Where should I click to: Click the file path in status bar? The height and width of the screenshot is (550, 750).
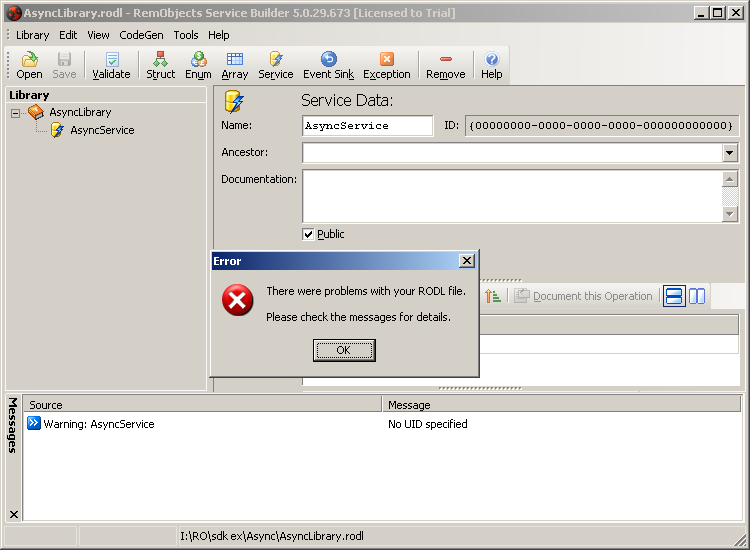click(x=272, y=536)
